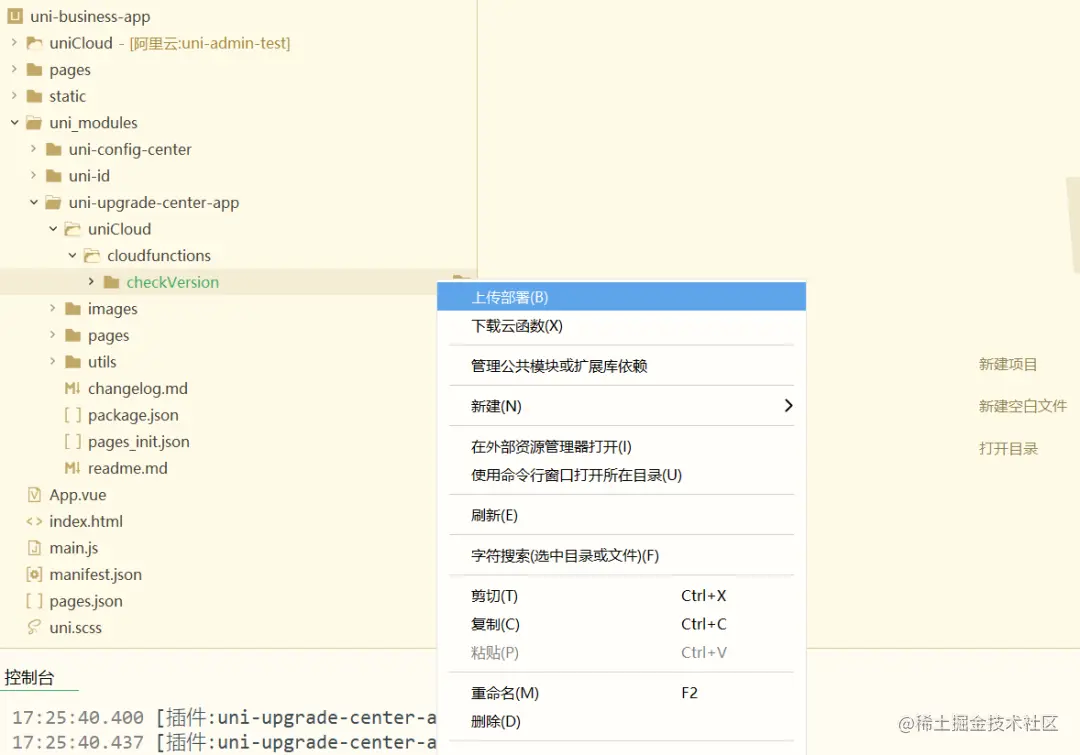Click the console log line at 17:25:40.437
Image resolution: width=1080 pixels, height=755 pixels.
[x=224, y=743]
